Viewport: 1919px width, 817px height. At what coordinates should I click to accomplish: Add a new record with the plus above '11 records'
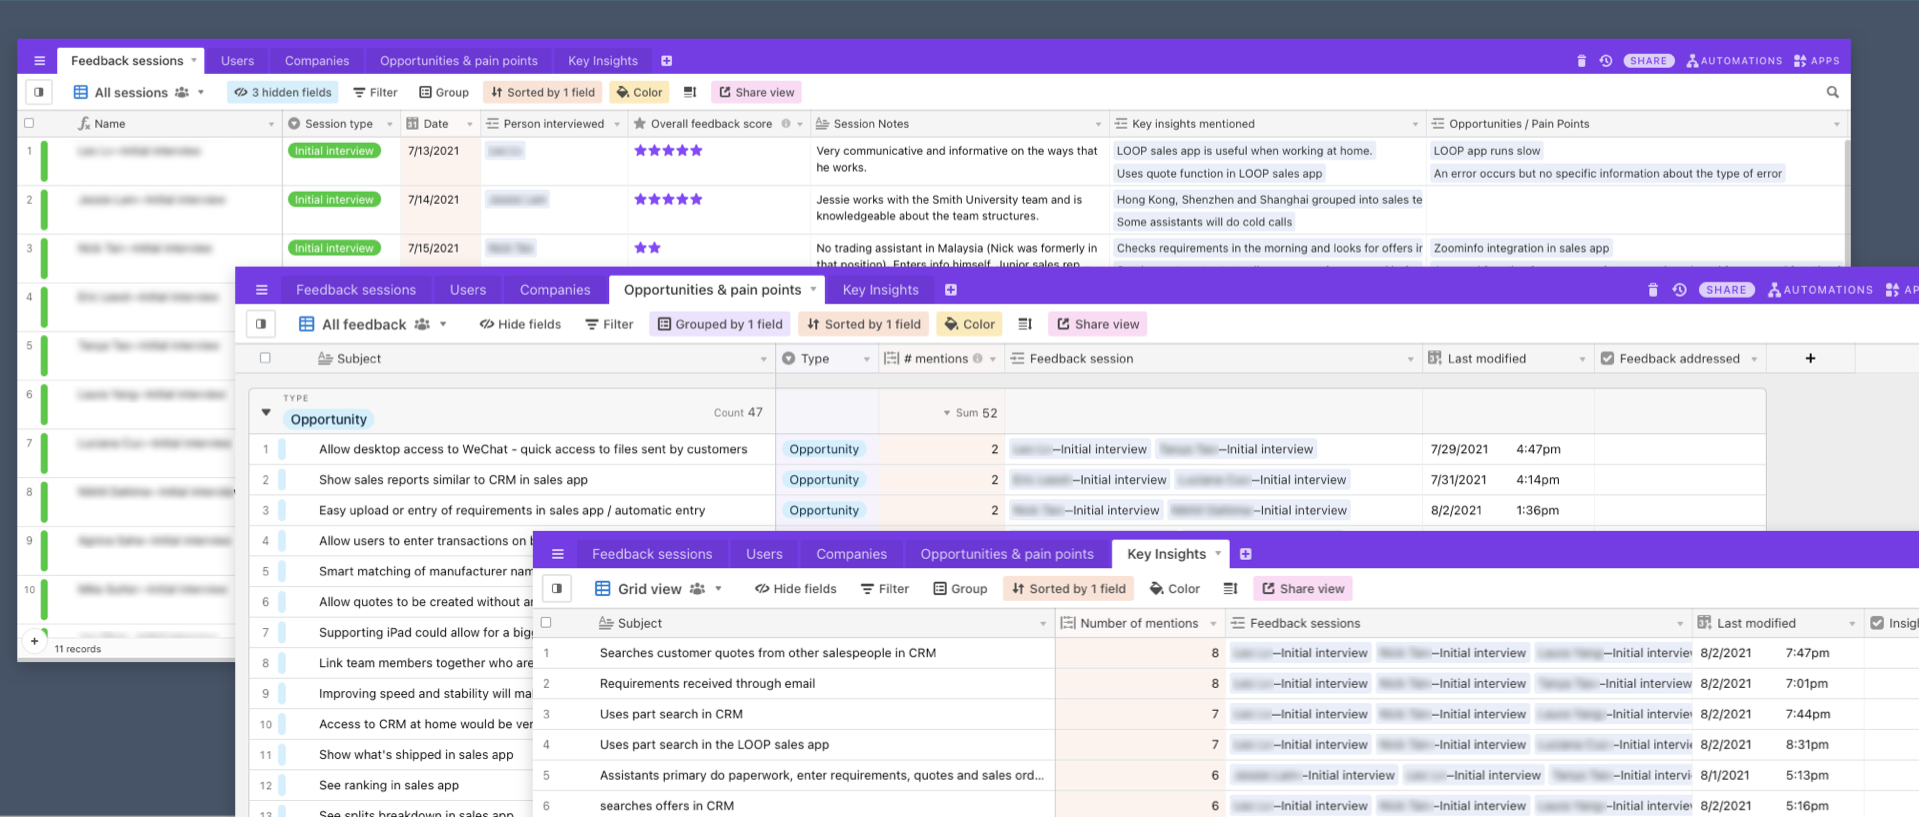(35, 641)
